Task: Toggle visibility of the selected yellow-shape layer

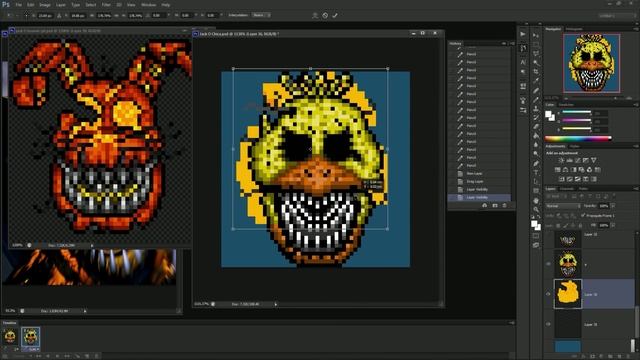Action: coord(548,294)
